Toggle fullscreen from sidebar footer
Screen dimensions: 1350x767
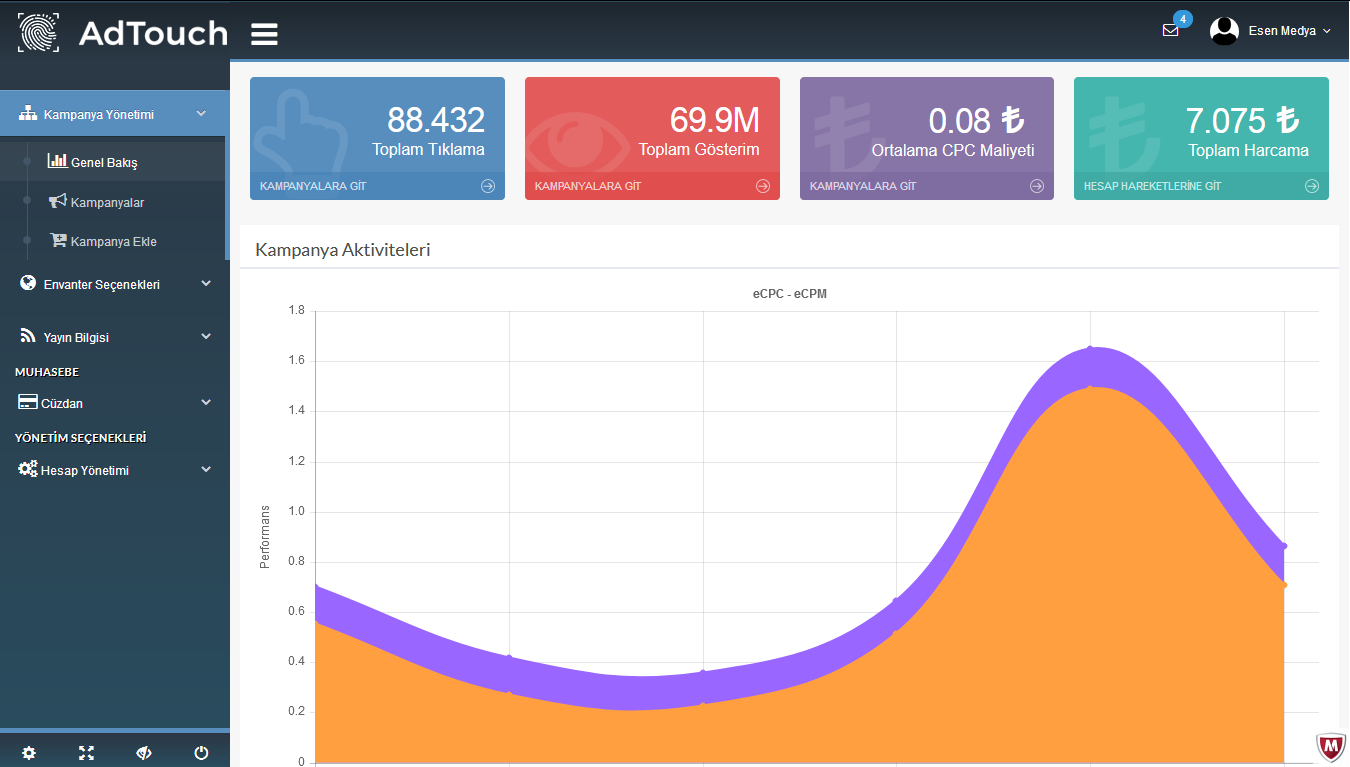86,753
